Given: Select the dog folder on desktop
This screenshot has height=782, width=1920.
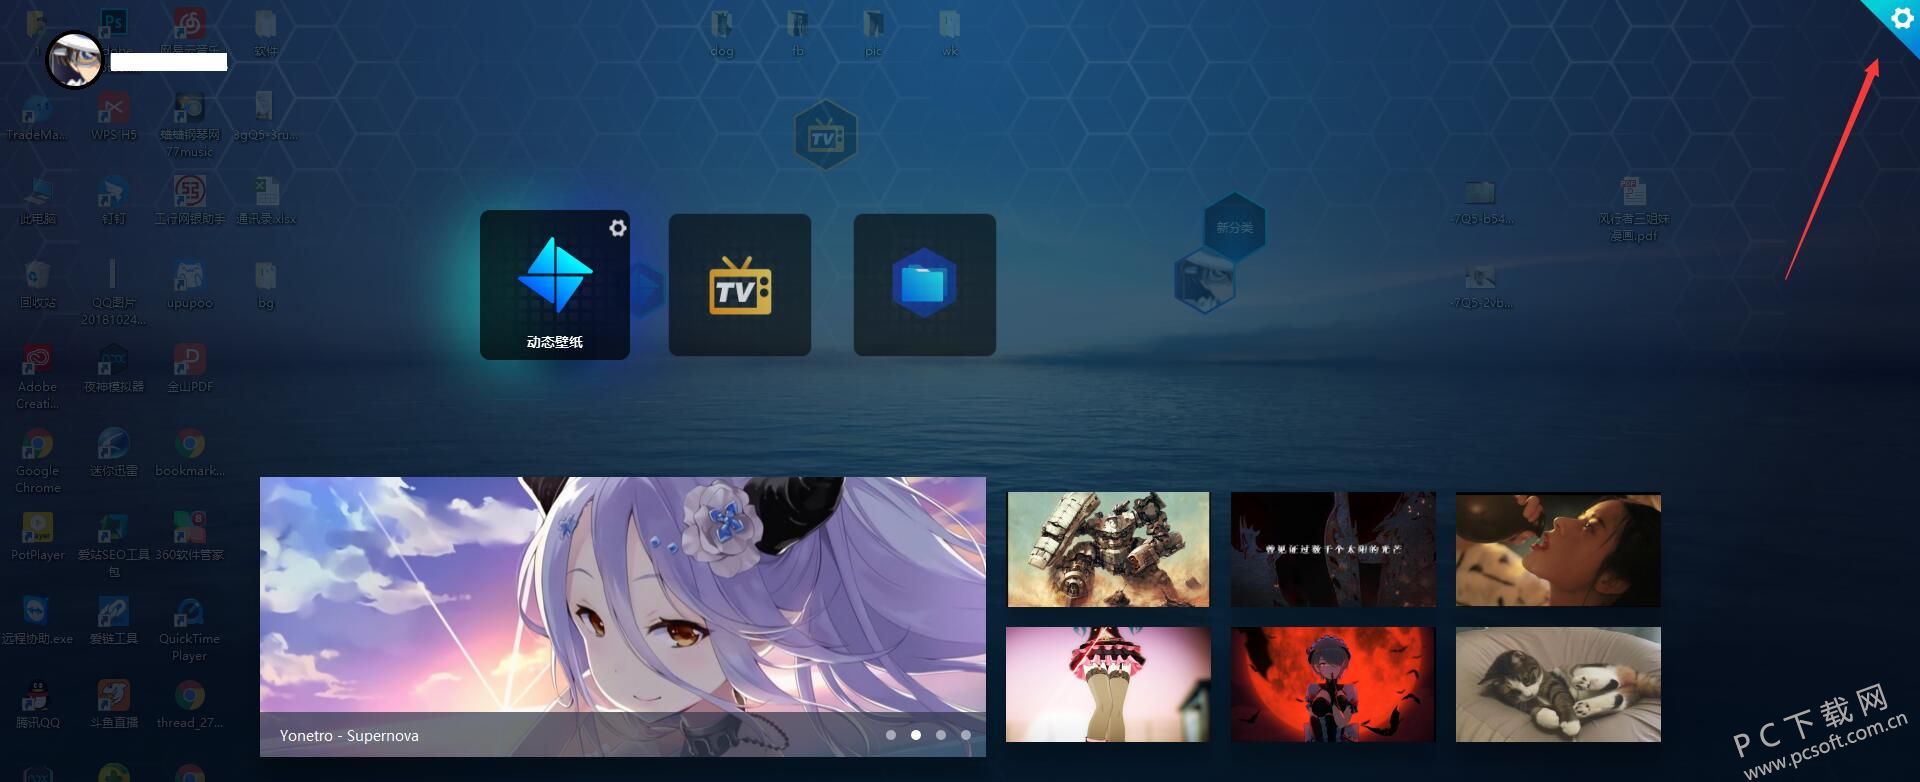Looking at the screenshot, I should (x=722, y=33).
